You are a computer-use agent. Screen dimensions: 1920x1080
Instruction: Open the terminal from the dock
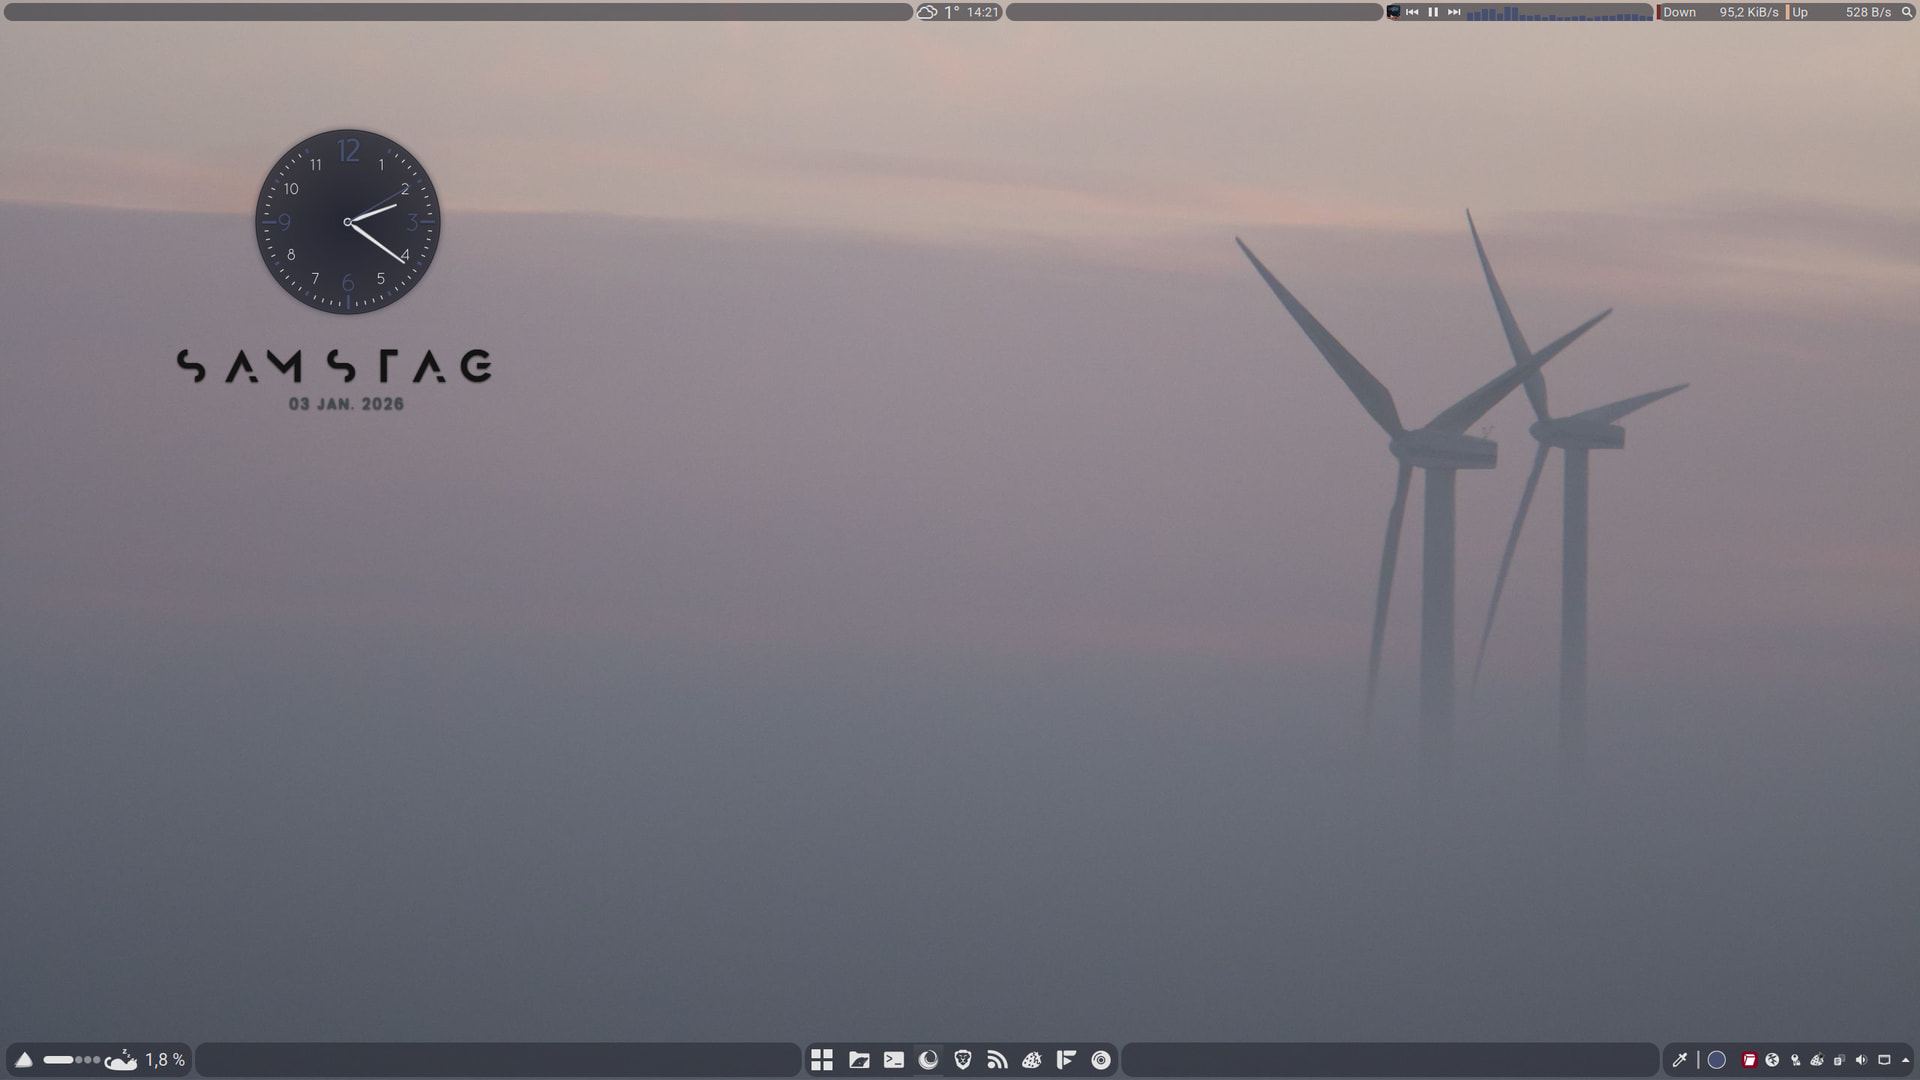point(894,1060)
